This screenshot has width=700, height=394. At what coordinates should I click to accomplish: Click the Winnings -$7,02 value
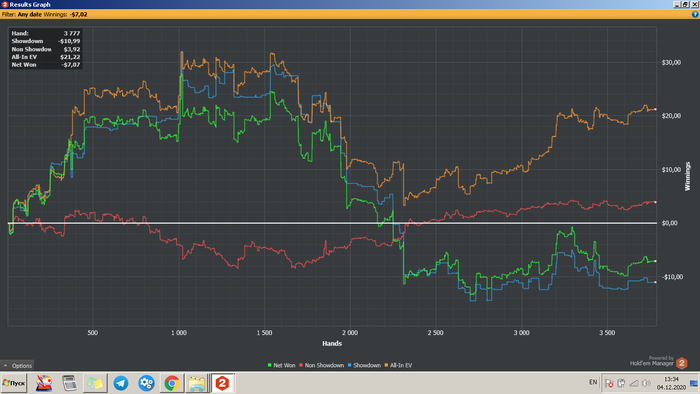(78, 14)
